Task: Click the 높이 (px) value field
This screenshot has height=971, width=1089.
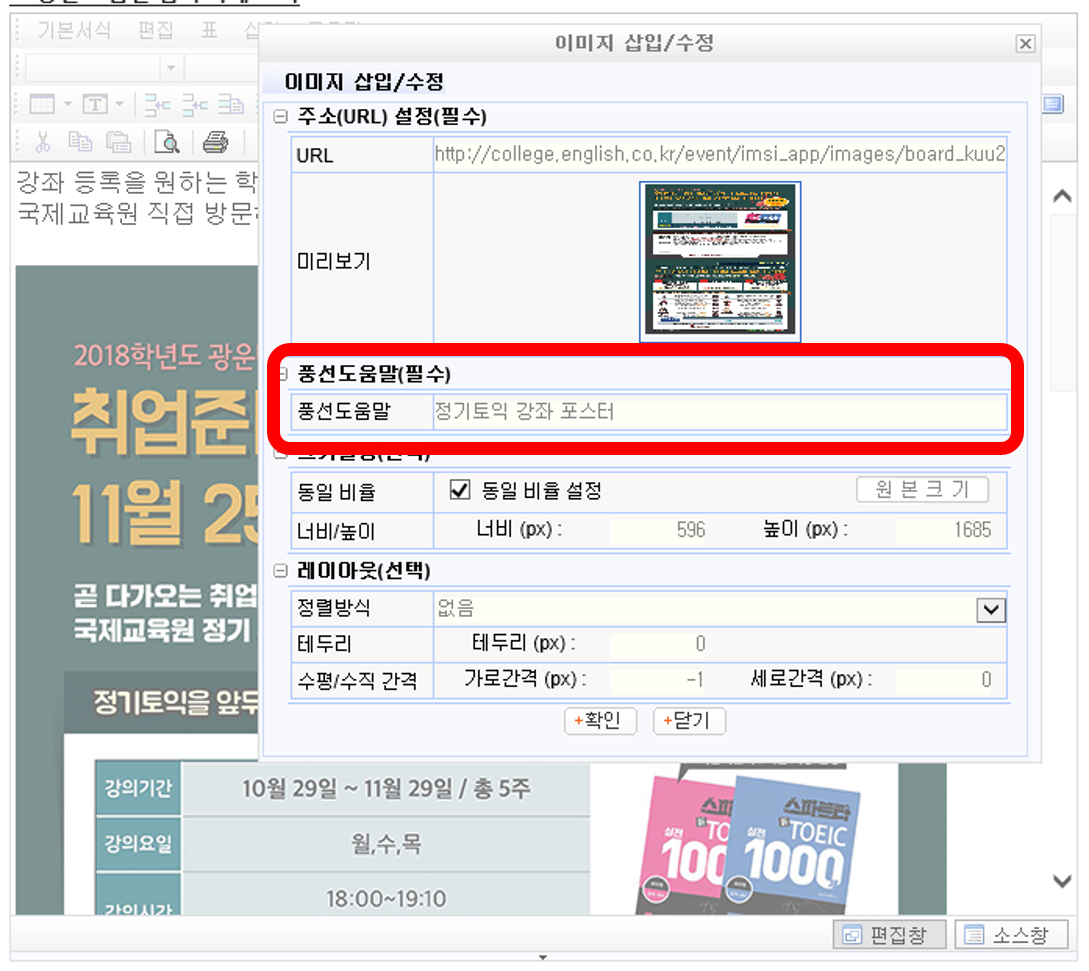Action: pos(946,531)
